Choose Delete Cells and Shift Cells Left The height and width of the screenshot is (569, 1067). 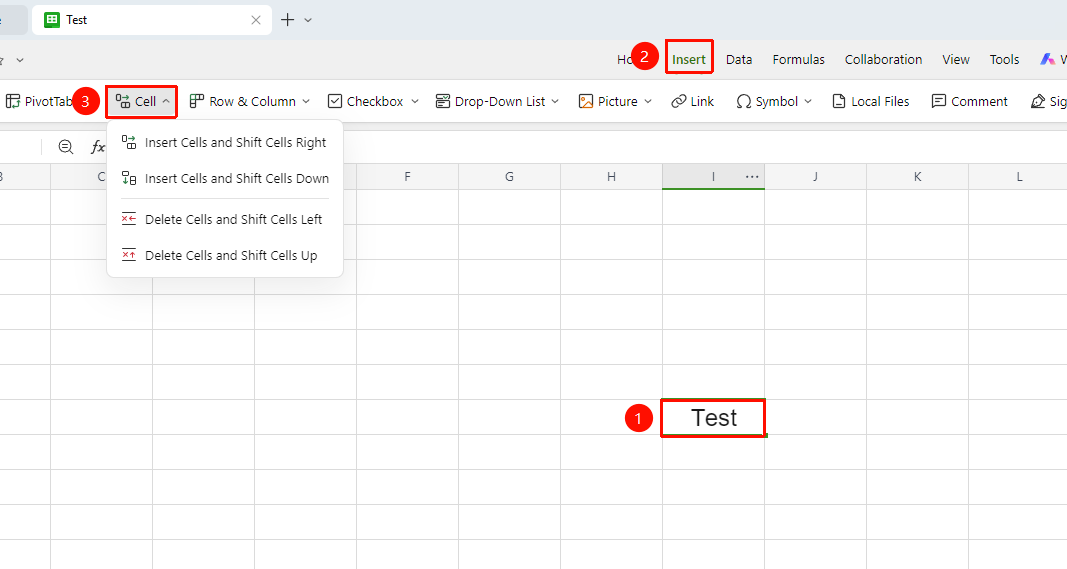225,219
